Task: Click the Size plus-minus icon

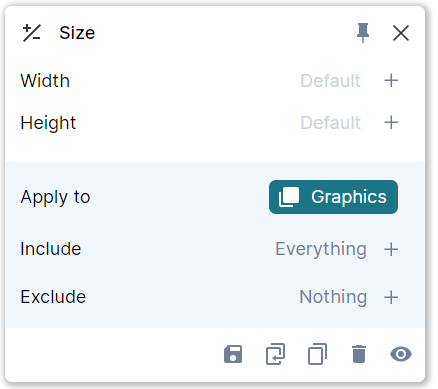Action: [x=32, y=33]
